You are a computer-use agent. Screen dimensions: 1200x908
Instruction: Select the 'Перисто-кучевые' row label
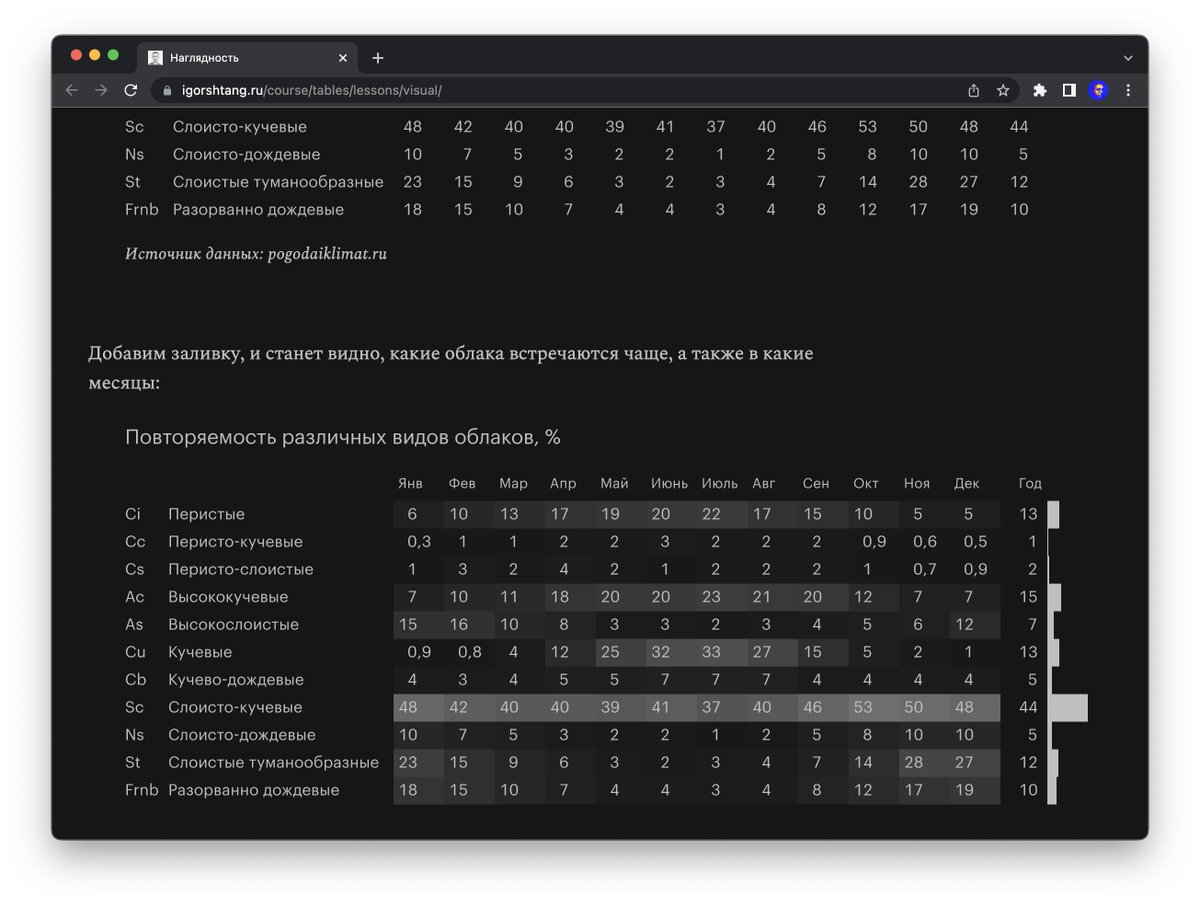[x=235, y=542]
